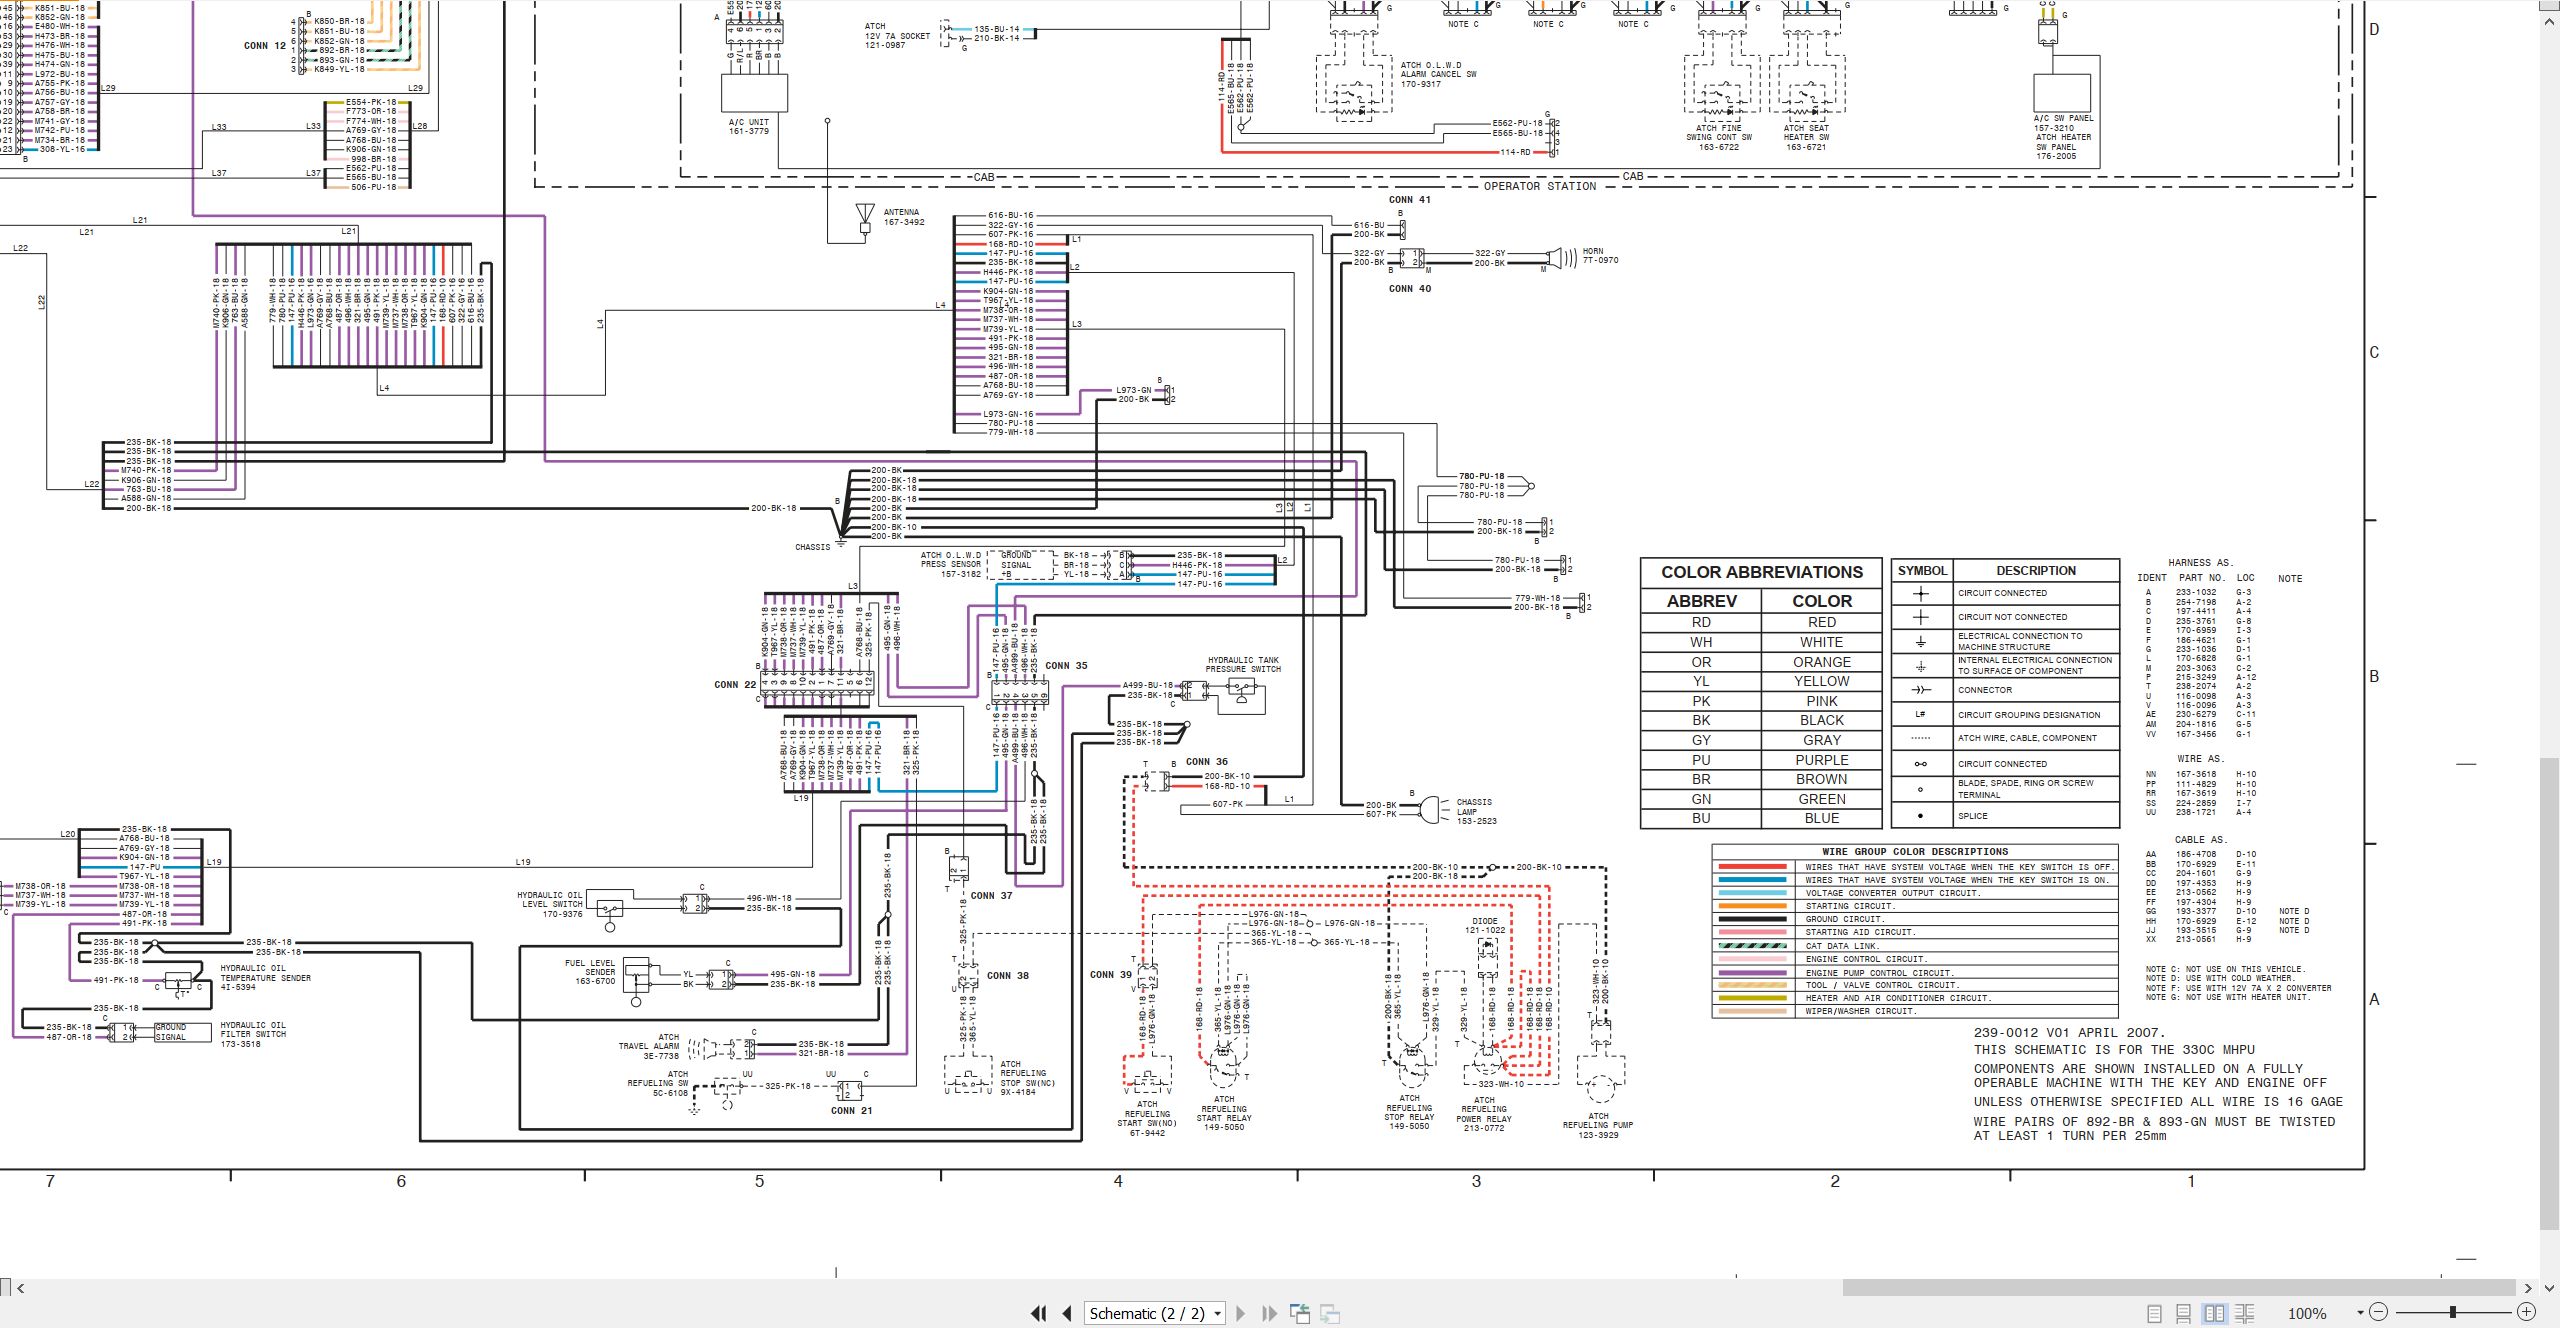Viewport: 2560px width, 1328px height.
Task: Click the red key-switch-off wire swatch
Action: click(x=1752, y=867)
